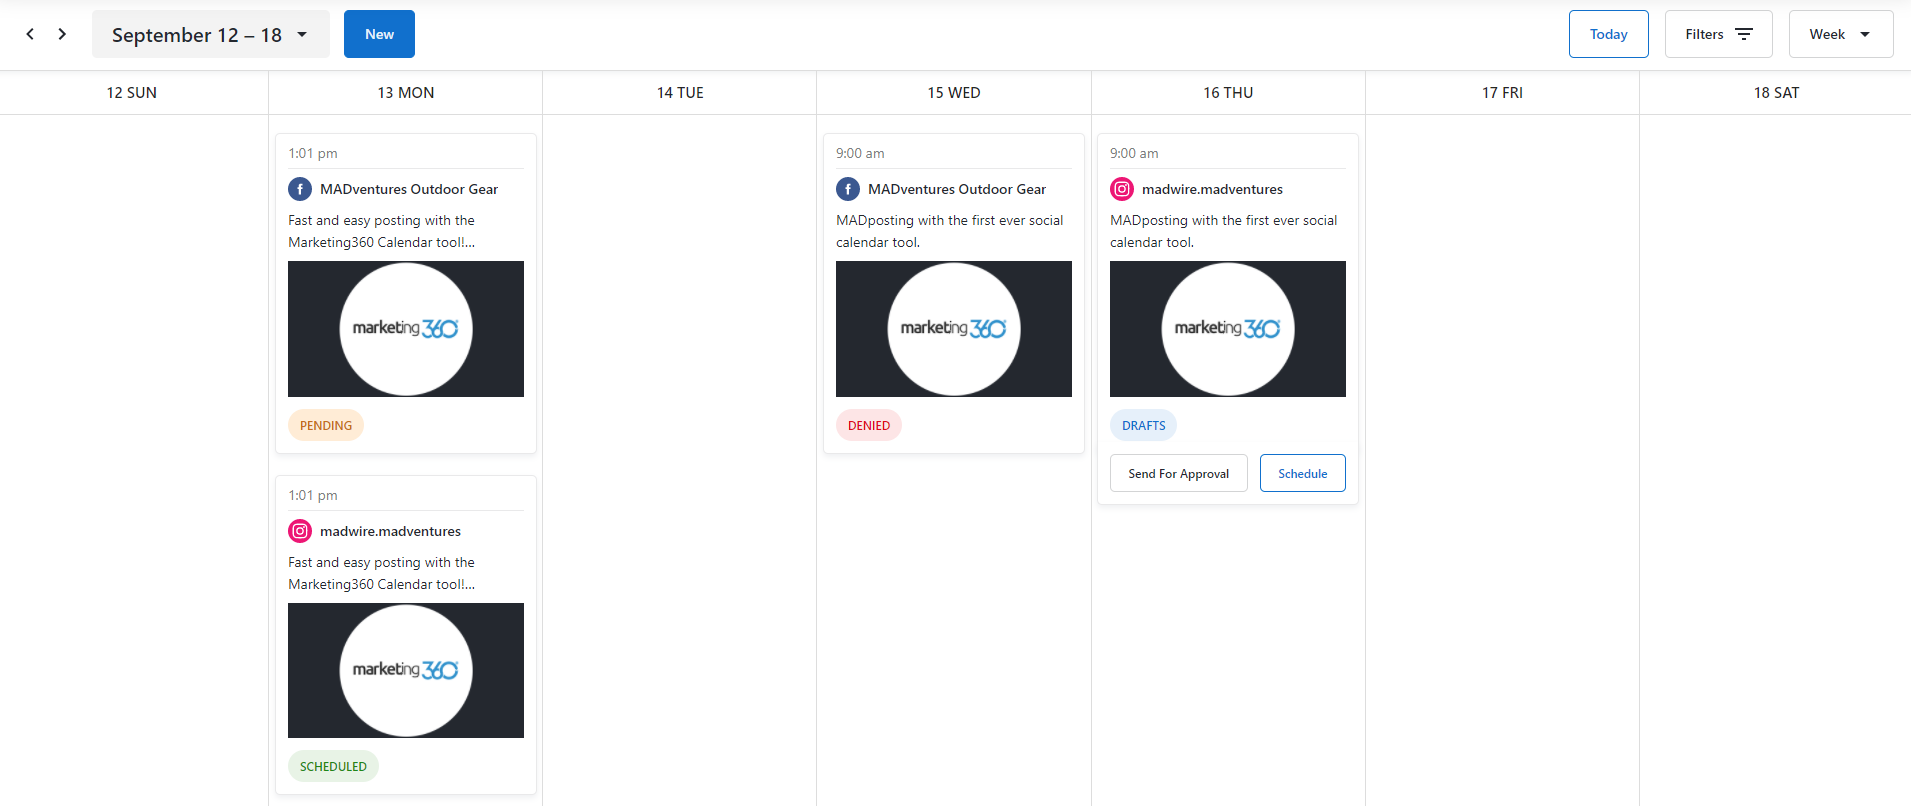Click 1:01 pm on the pending post
This screenshot has height=807, width=1912.
[x=313, y=153]
